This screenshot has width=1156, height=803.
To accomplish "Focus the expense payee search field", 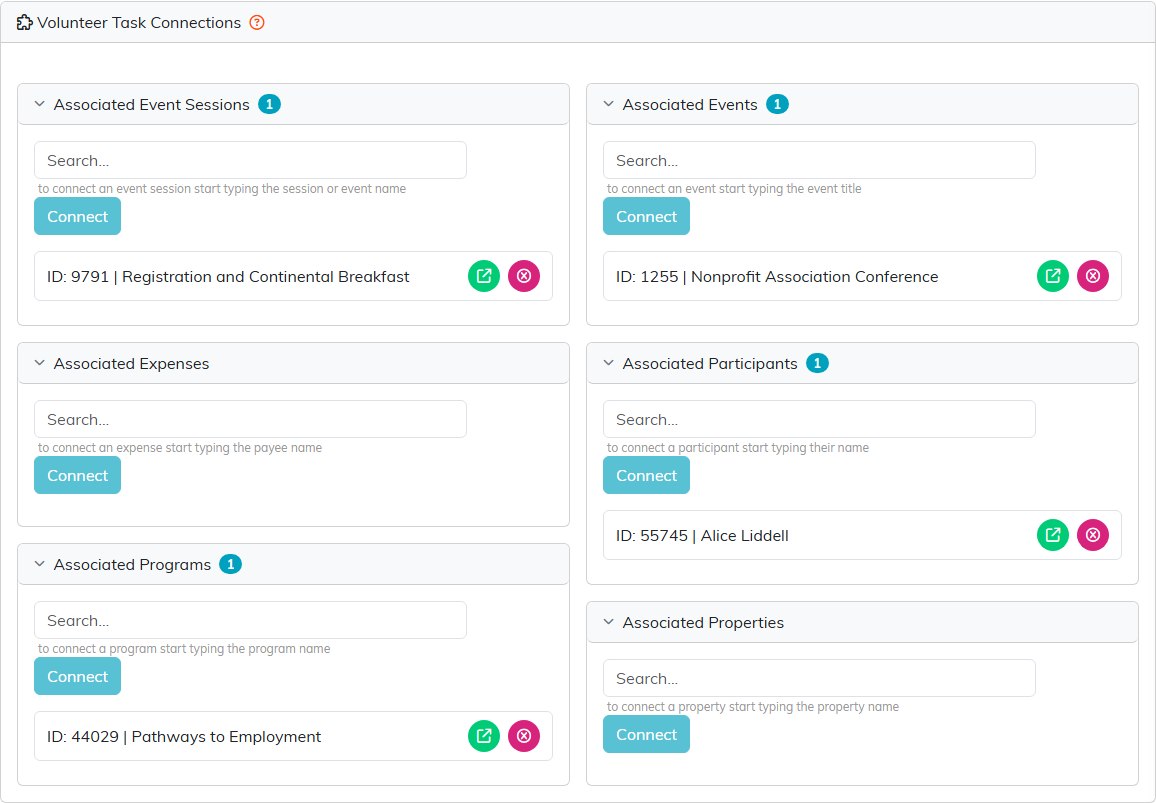I will (x=251, y=420).
